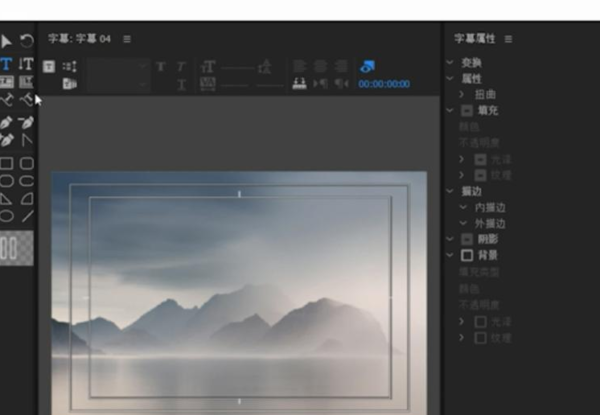The height and width of the screenshot is (415, 600).
Task: Collapse the 描边 section
Action: 450,190
